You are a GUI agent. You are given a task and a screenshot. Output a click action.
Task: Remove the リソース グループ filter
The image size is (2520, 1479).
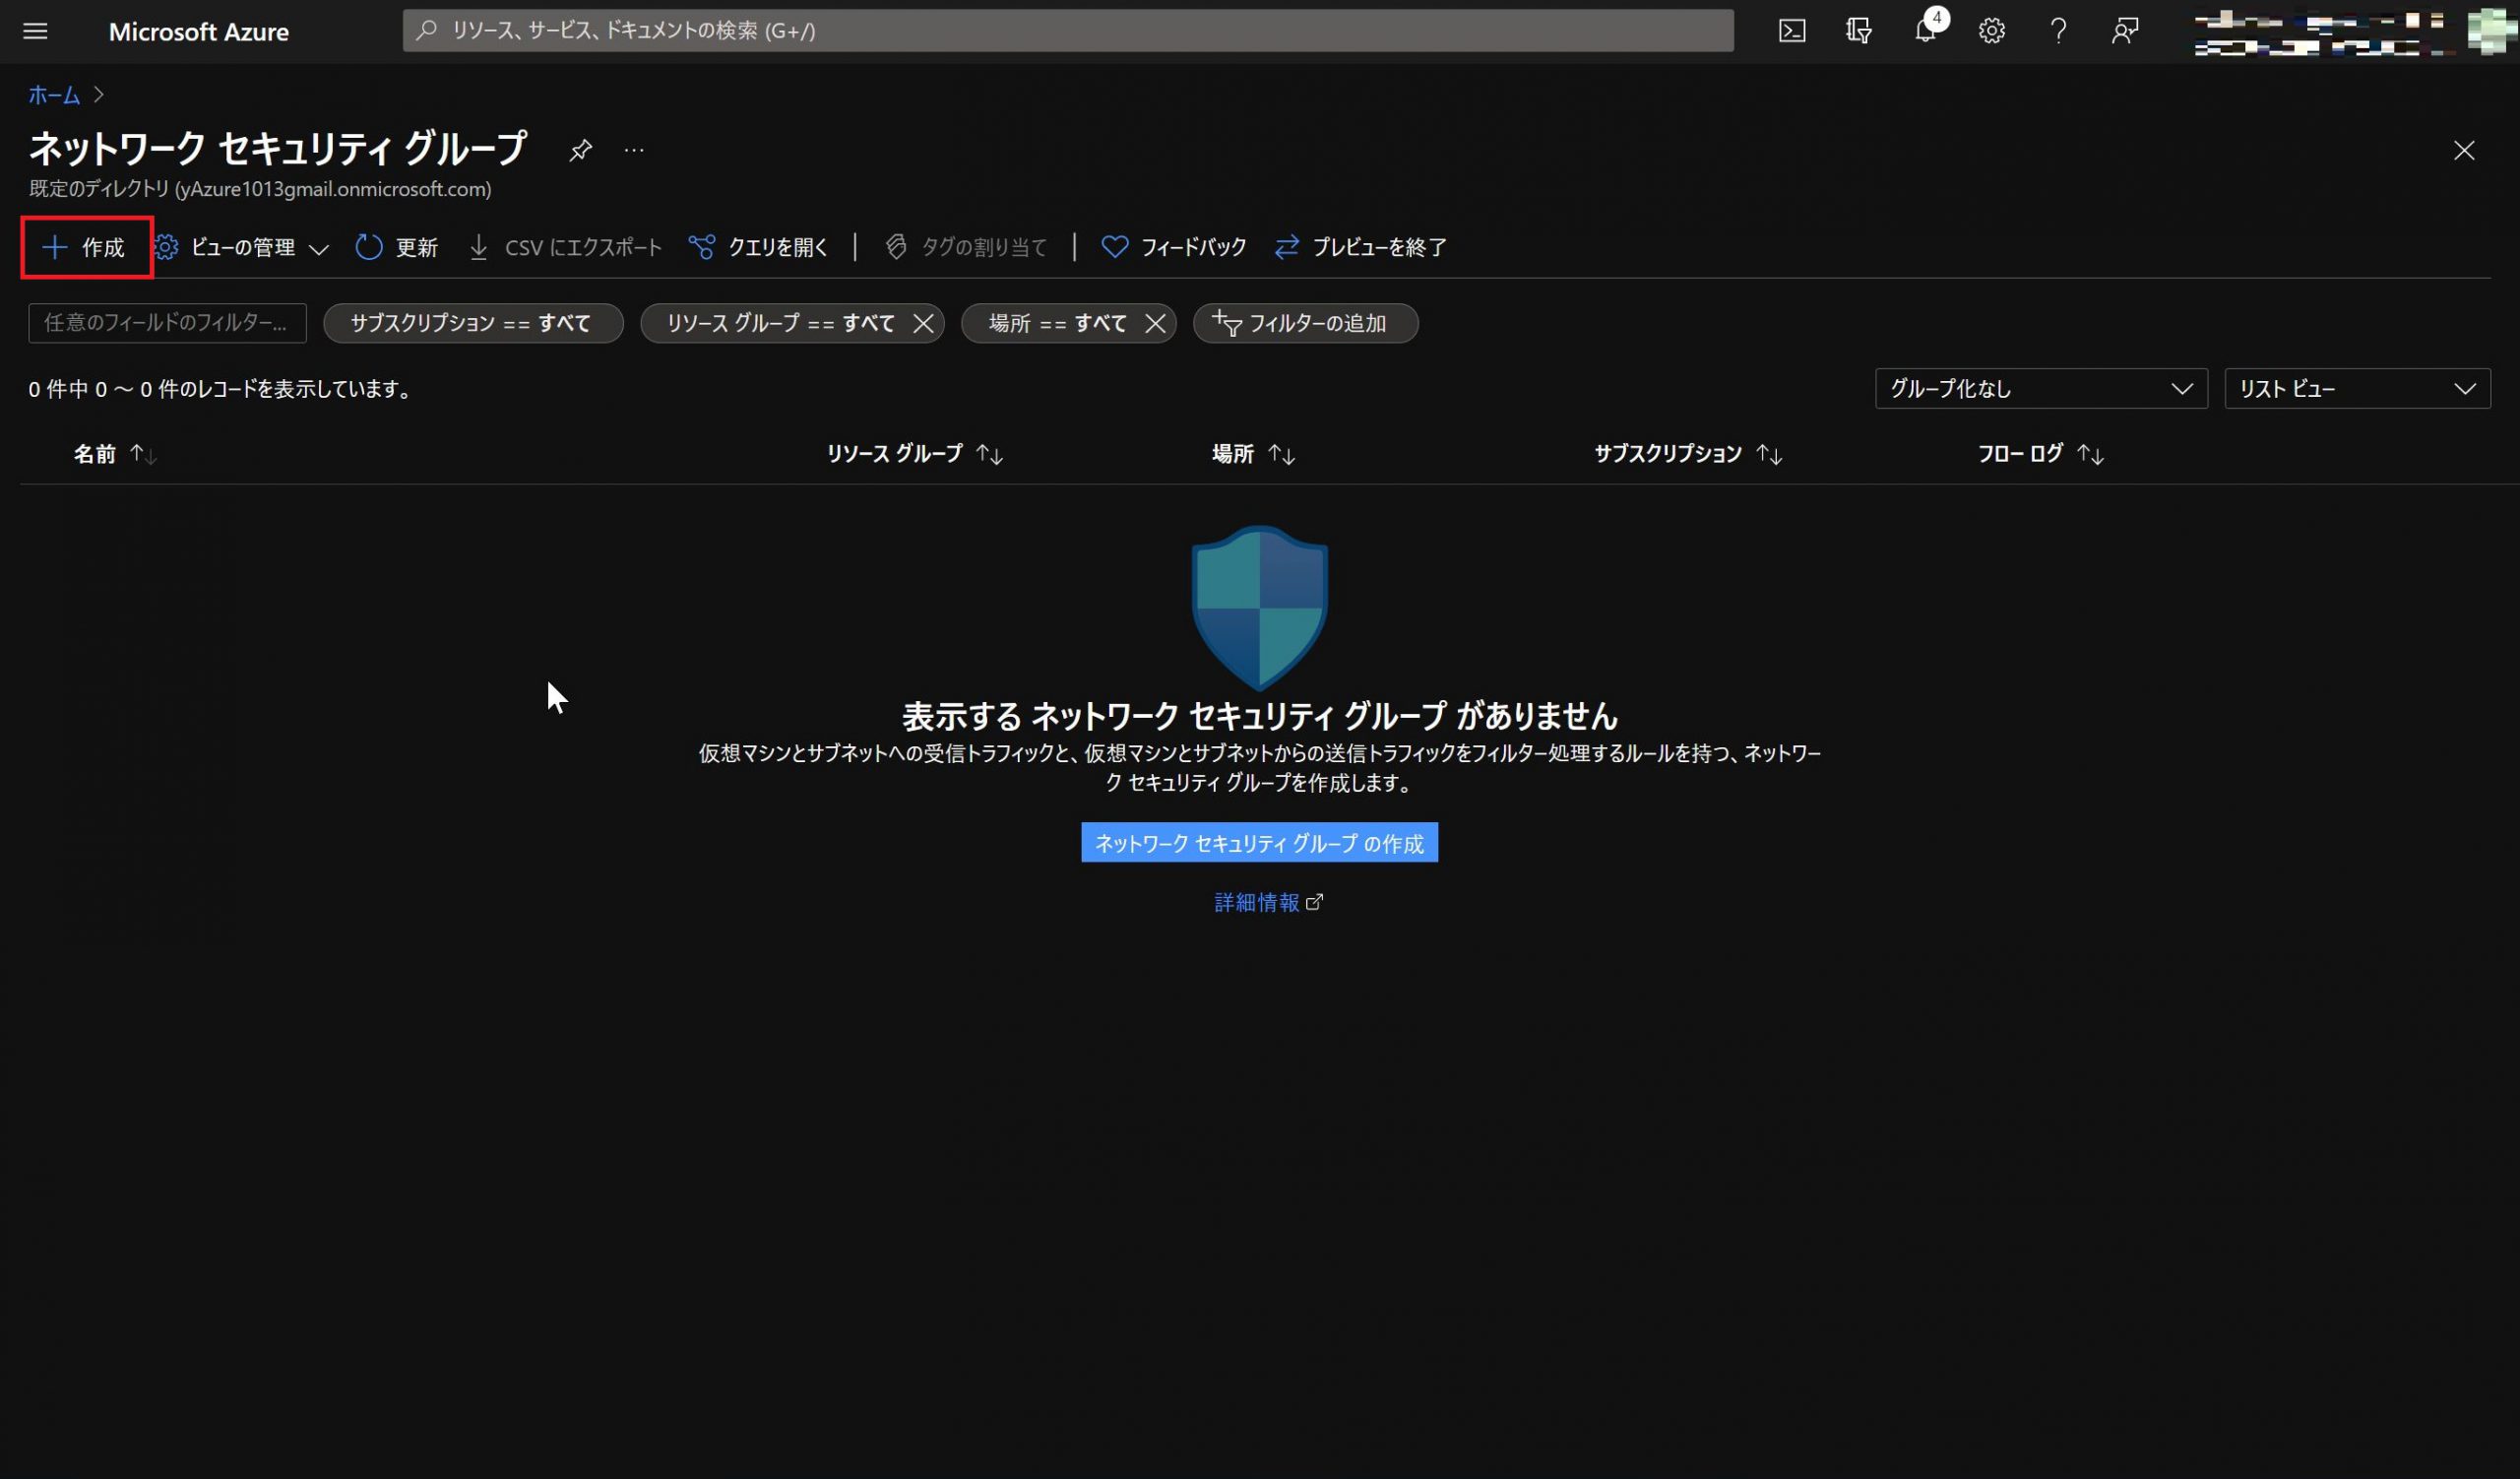coord(923,323)
